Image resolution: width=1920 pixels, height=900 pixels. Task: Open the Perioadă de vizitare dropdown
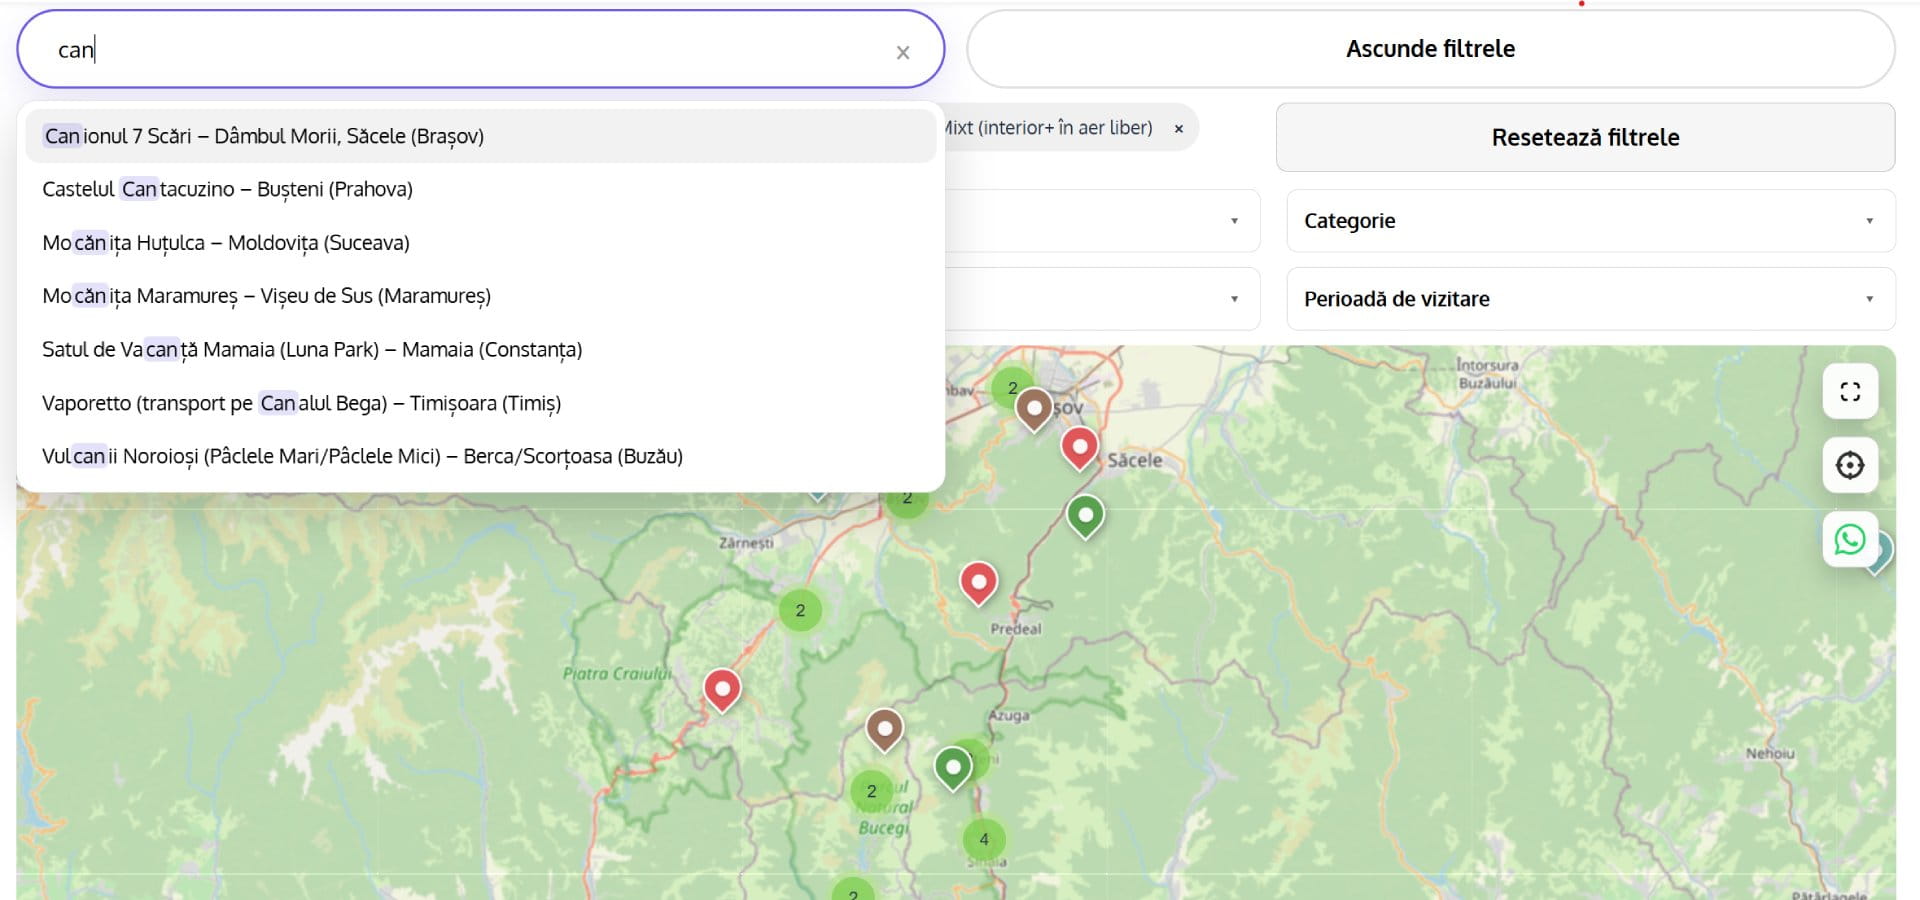click(x=1590, y=299)
